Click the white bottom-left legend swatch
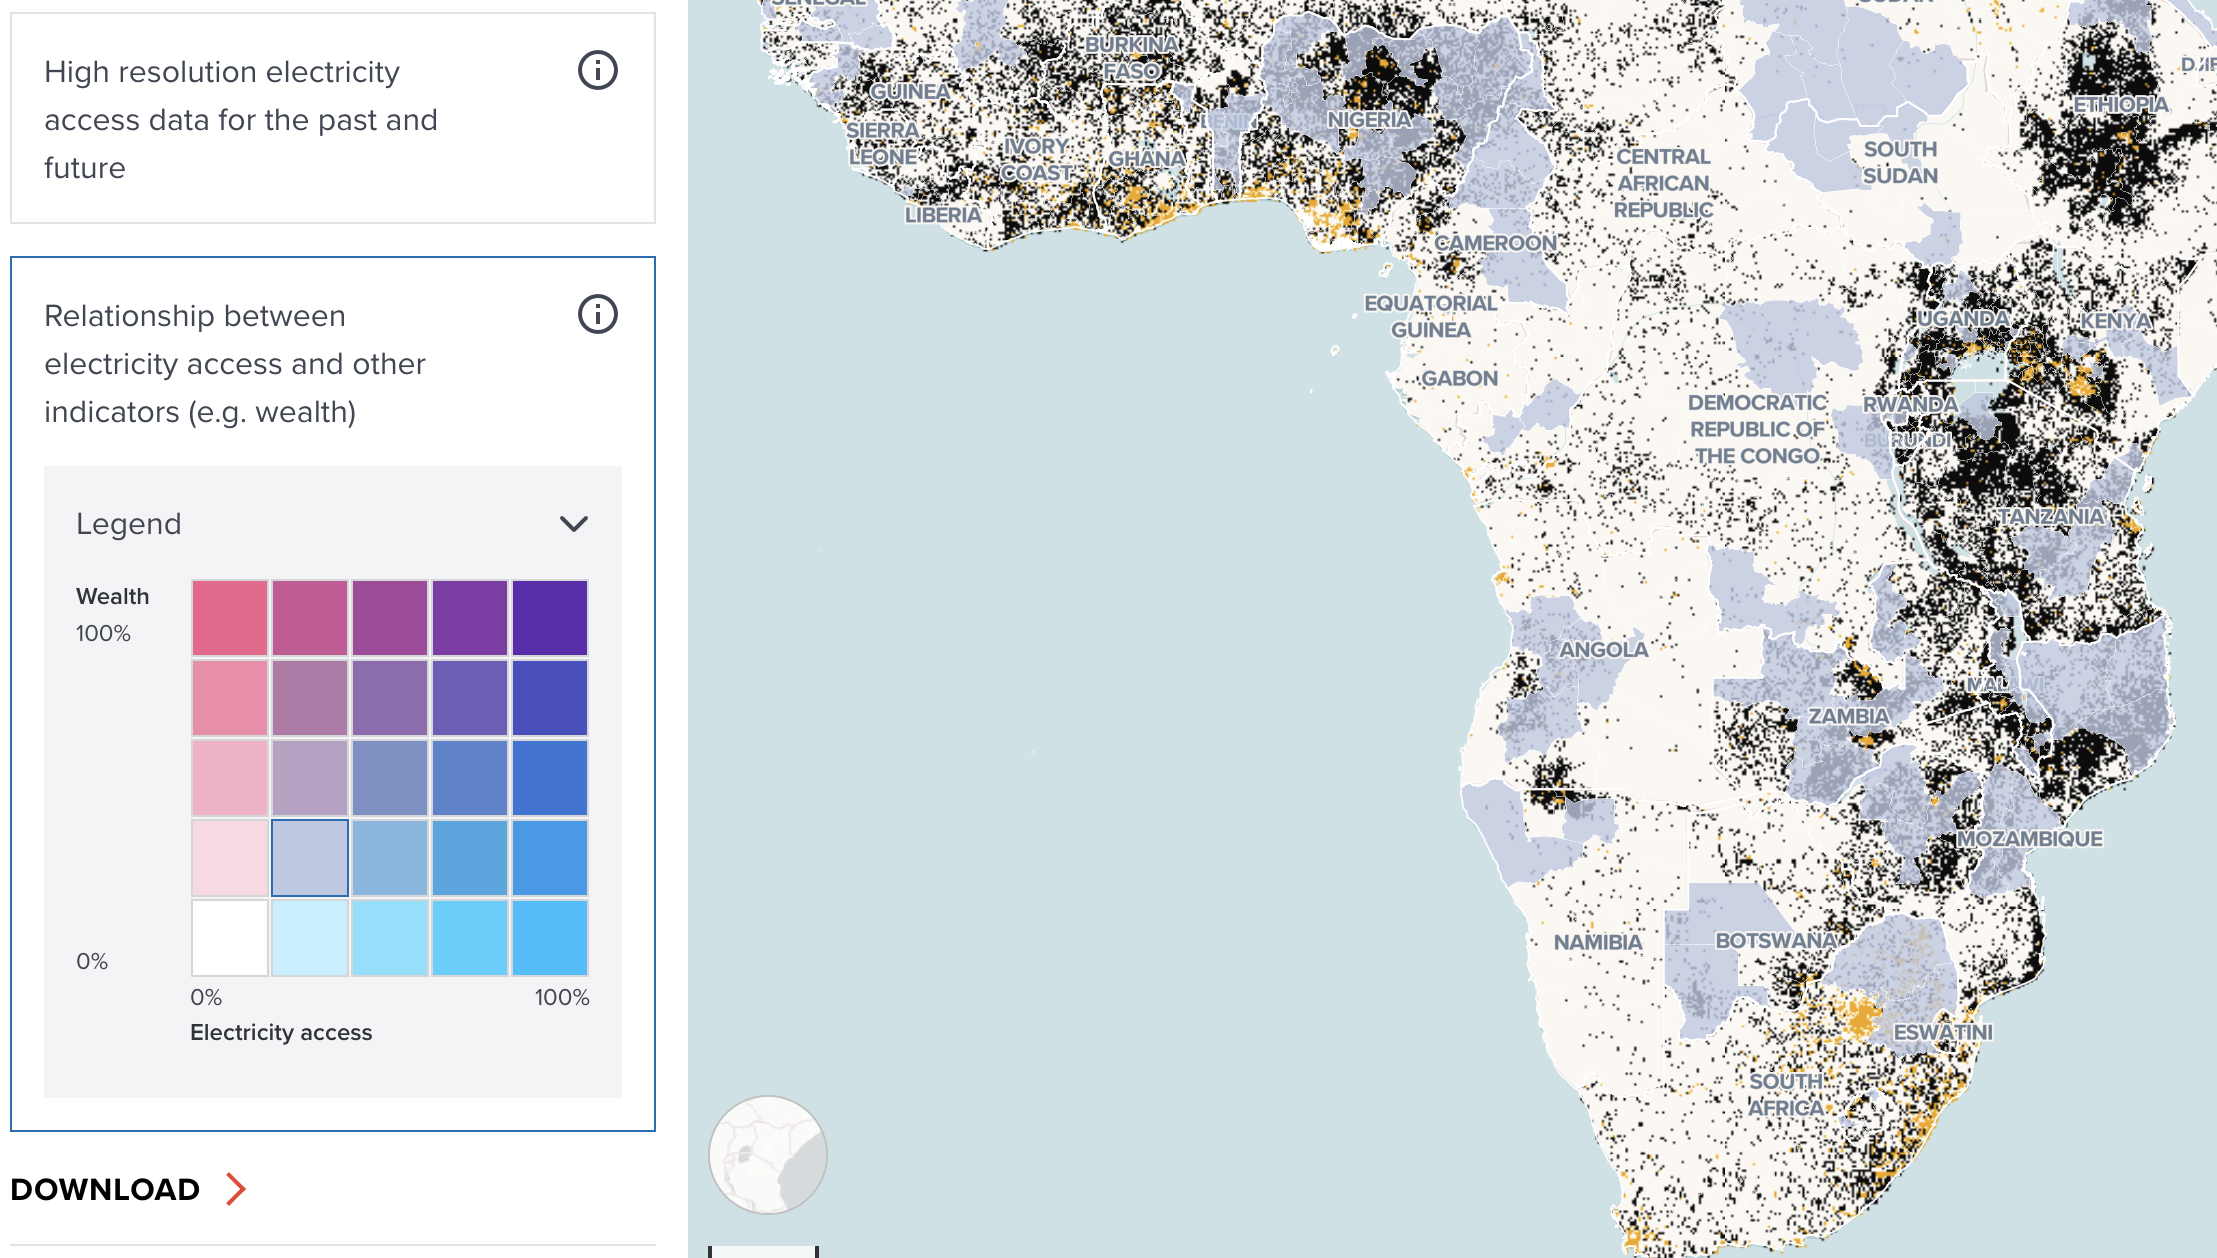 pos(230,938)
